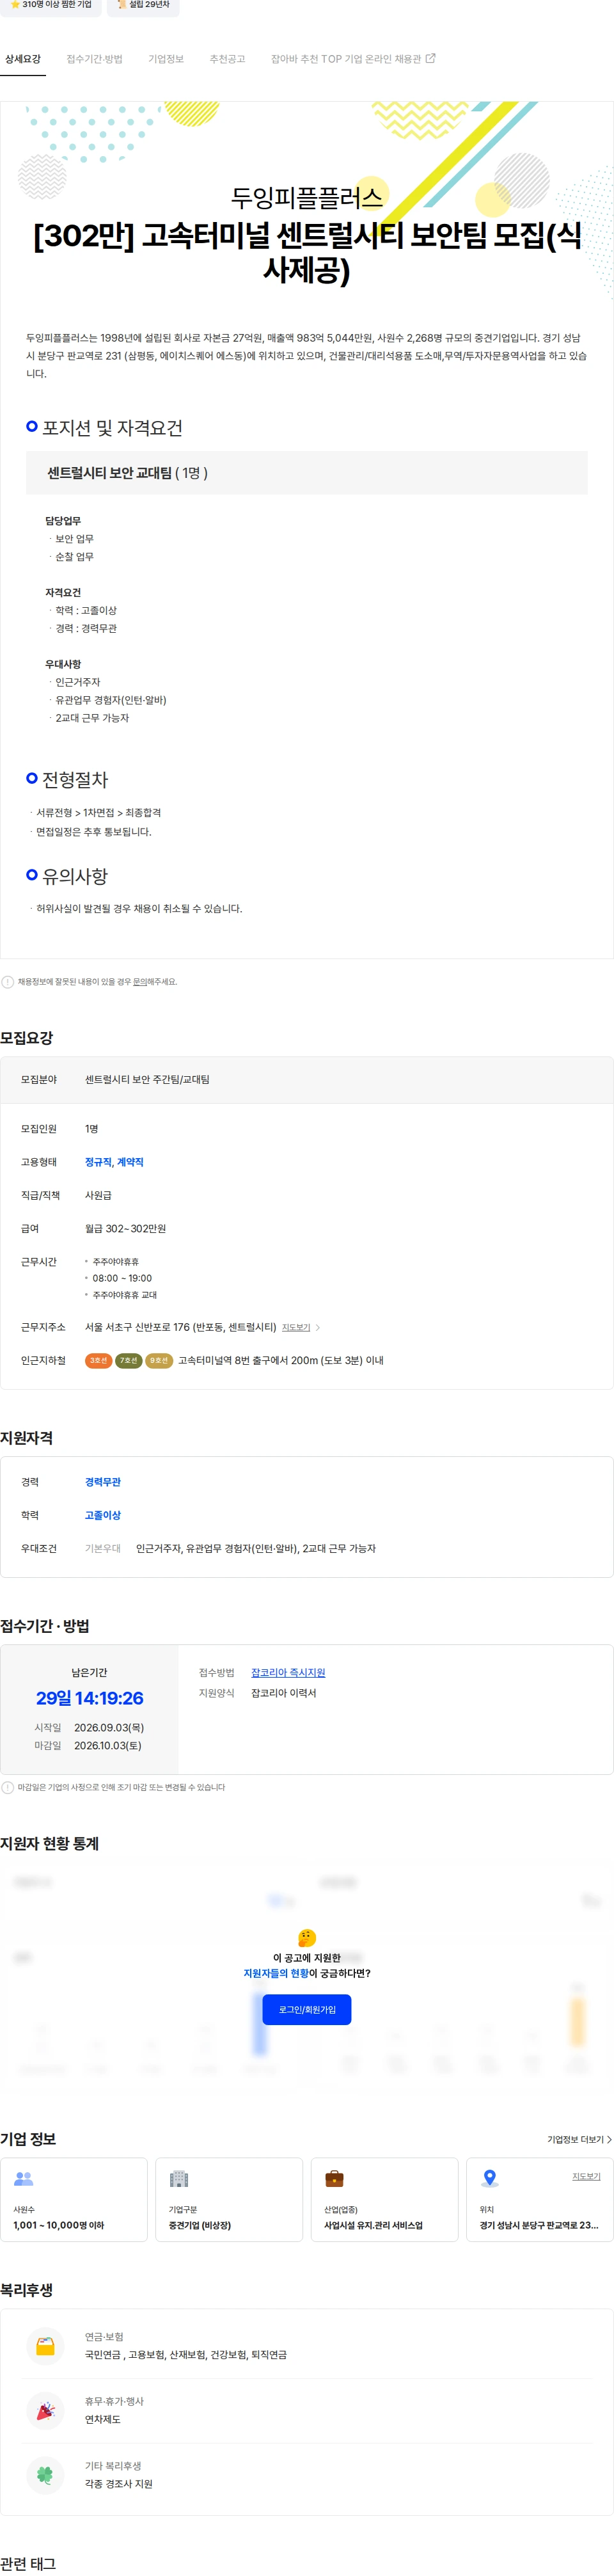
Task: Click the 7호선 subway line badge
Action: (129, 1360)
